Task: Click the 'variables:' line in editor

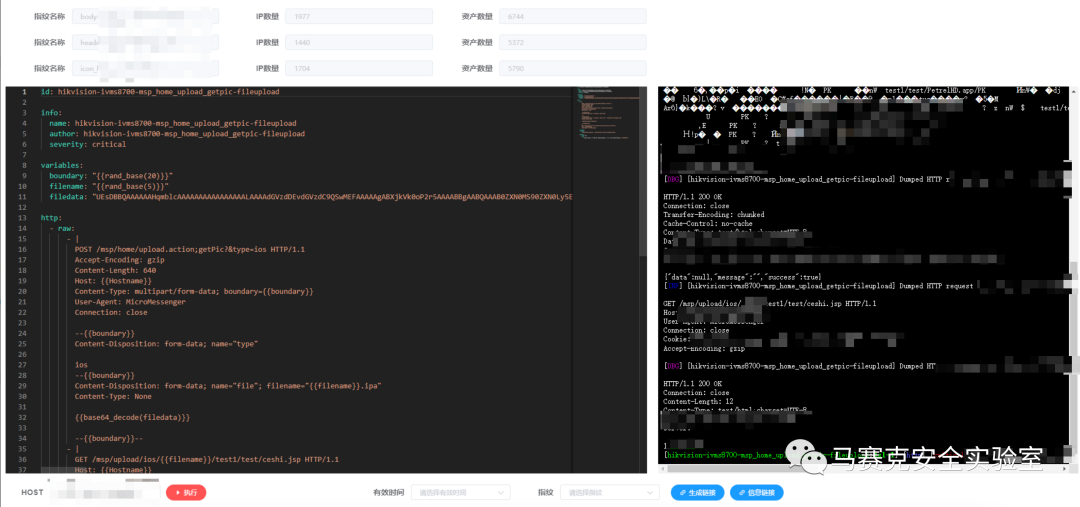Action: (x=61, y=165)
